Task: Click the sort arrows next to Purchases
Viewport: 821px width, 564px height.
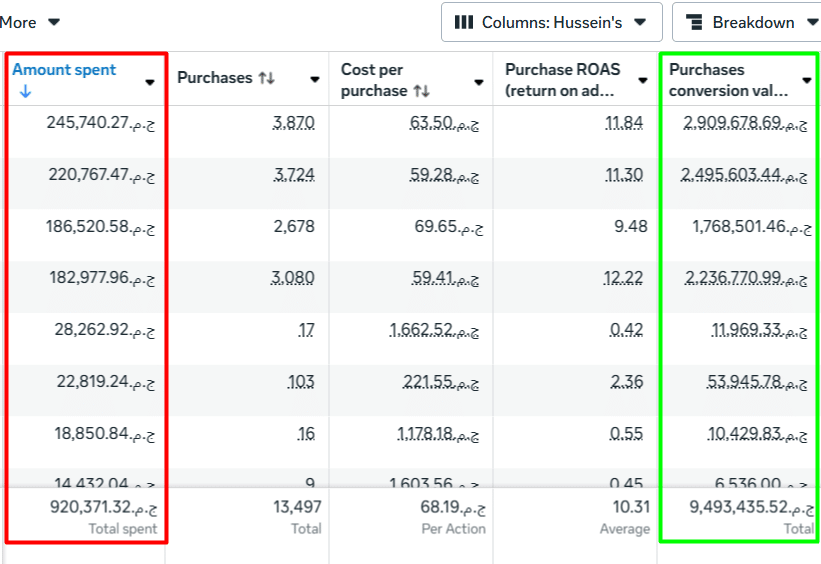Action: 266,78
